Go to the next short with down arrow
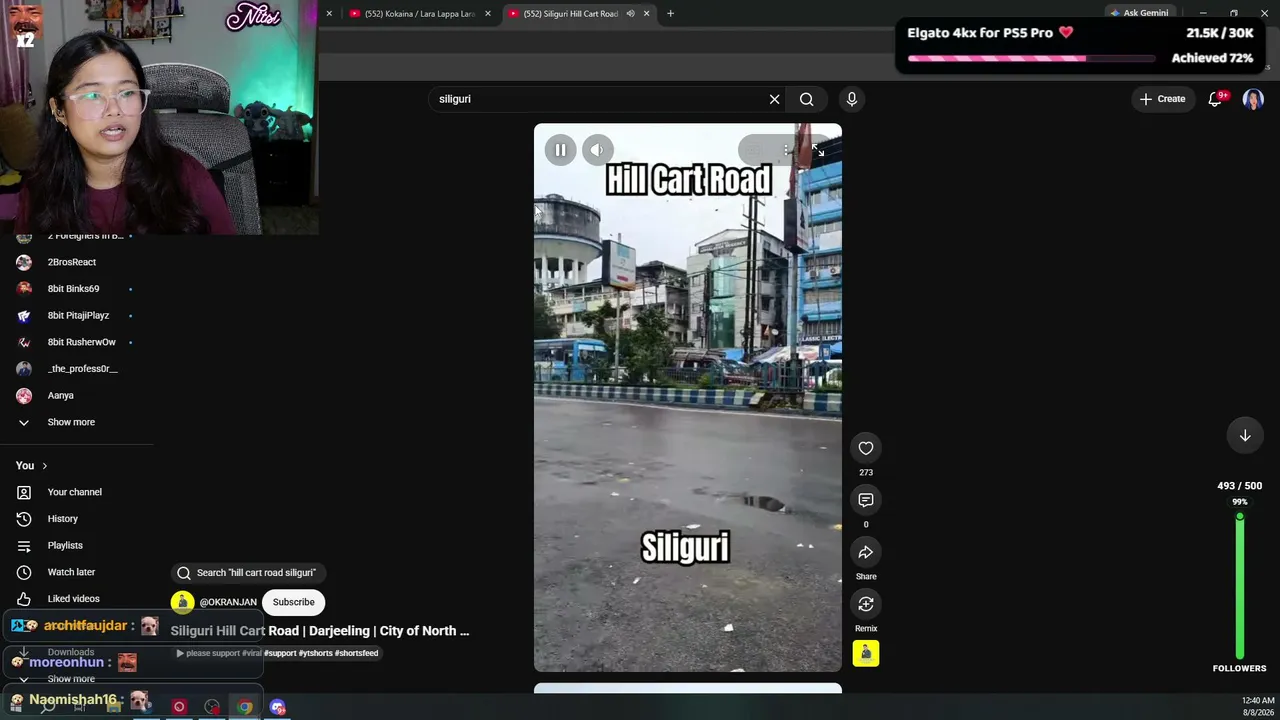This screenshot has width=1280, height=720. tap(1245, 435)
